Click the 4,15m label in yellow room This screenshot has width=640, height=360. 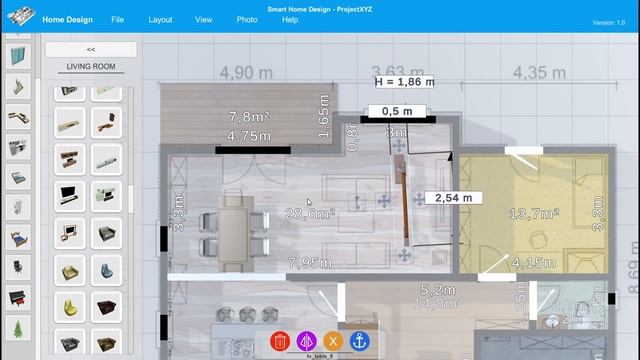pyautogui.click(x=533, y=263)
